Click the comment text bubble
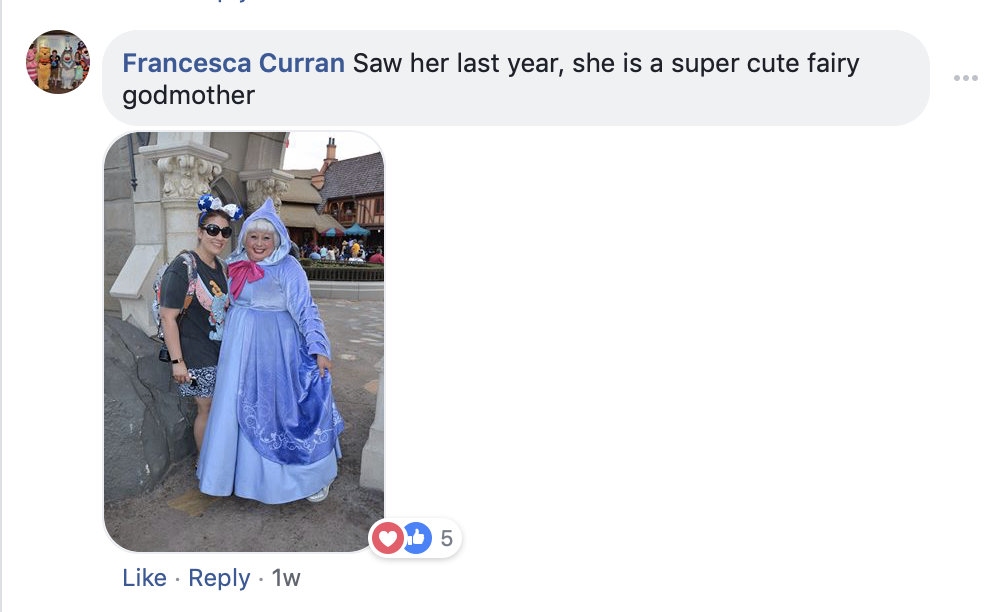The image size is (1000, 612). click(x=515, y=78)
